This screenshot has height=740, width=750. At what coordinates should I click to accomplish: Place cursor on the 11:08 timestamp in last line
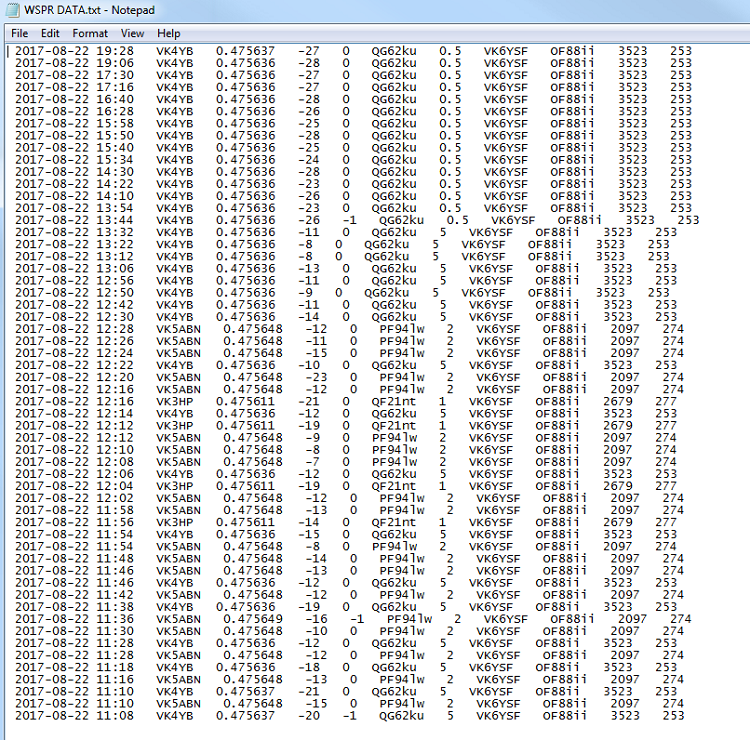click(115, 715)
